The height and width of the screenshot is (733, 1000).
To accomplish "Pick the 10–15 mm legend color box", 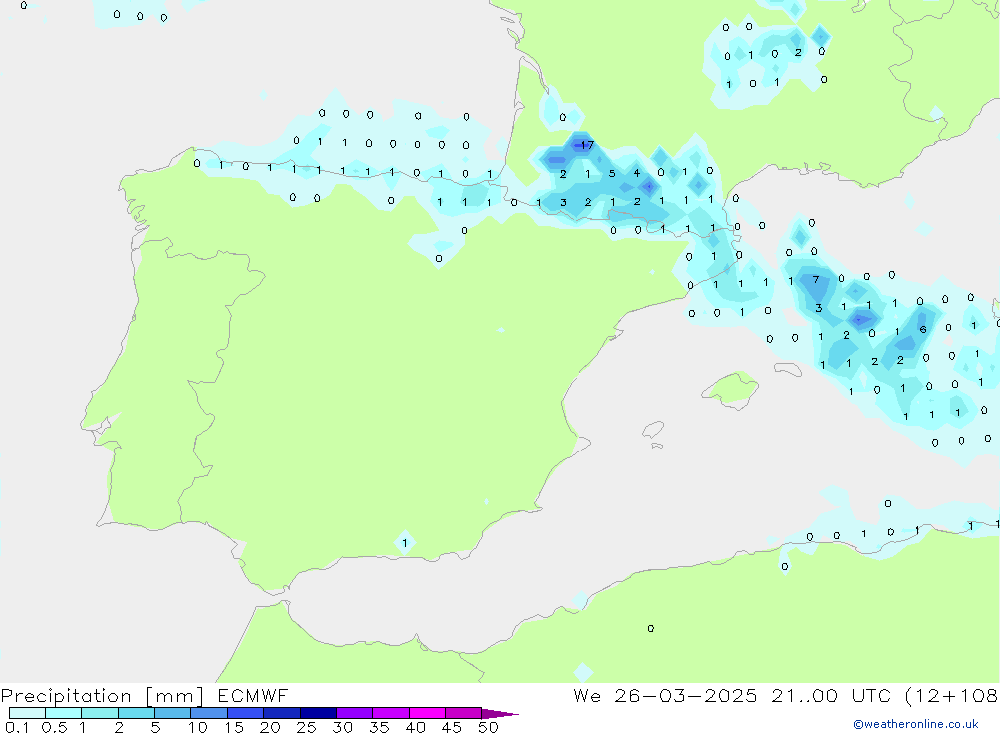I will click(209, 713).
